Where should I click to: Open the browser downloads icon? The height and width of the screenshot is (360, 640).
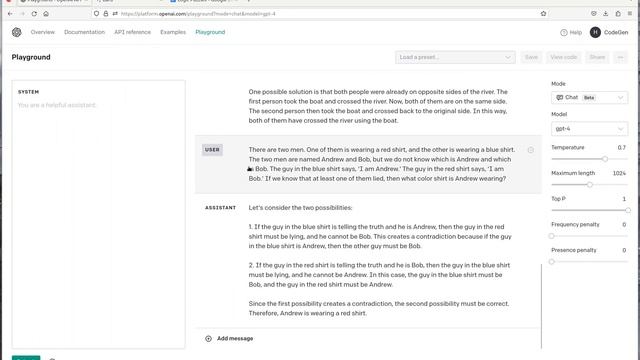click(x=606, y=13)
